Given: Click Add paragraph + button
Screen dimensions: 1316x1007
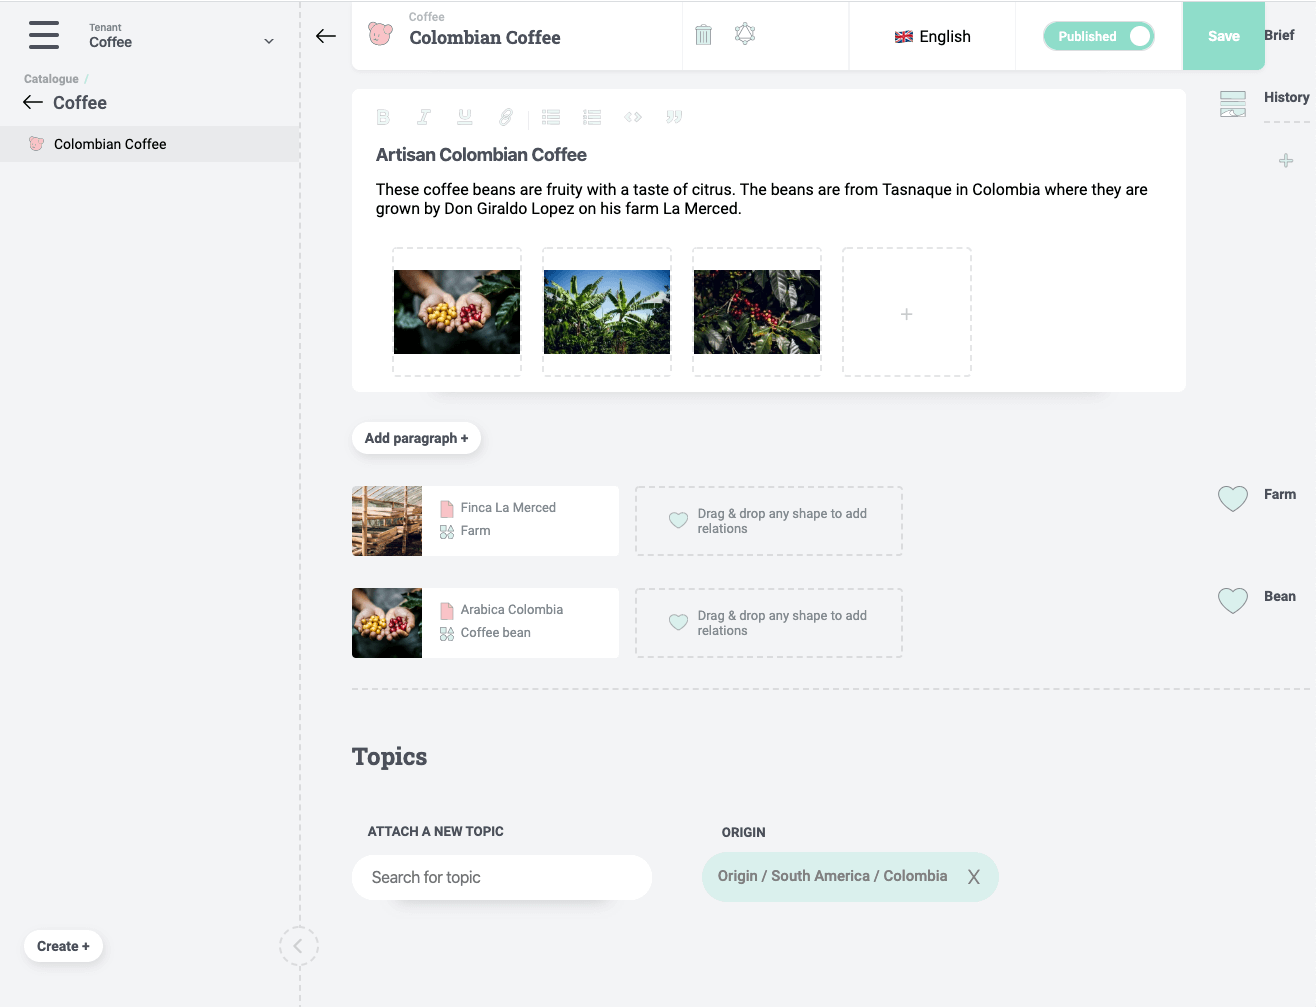Looking at the screenshot, I should tap(416, 438).
